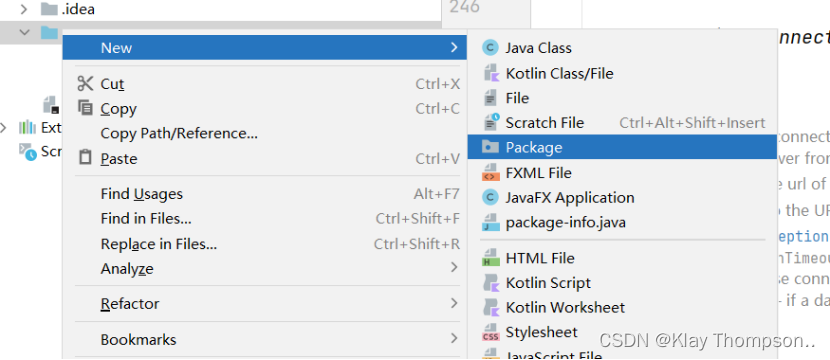Create a new Java Class
Image resolution: width=830 pixels, height=360 pixels.
[622, 48]
